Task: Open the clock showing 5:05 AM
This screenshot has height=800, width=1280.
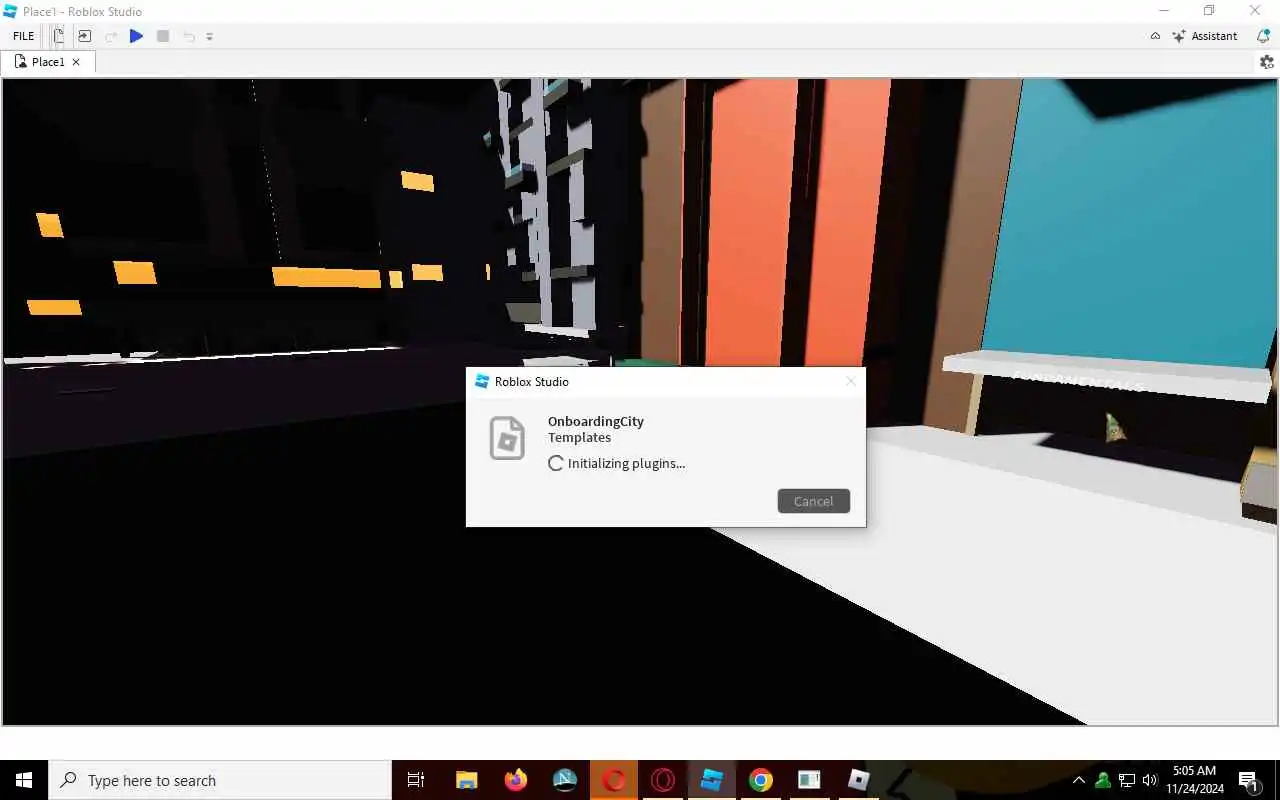Action: [x=1194, y=780]
